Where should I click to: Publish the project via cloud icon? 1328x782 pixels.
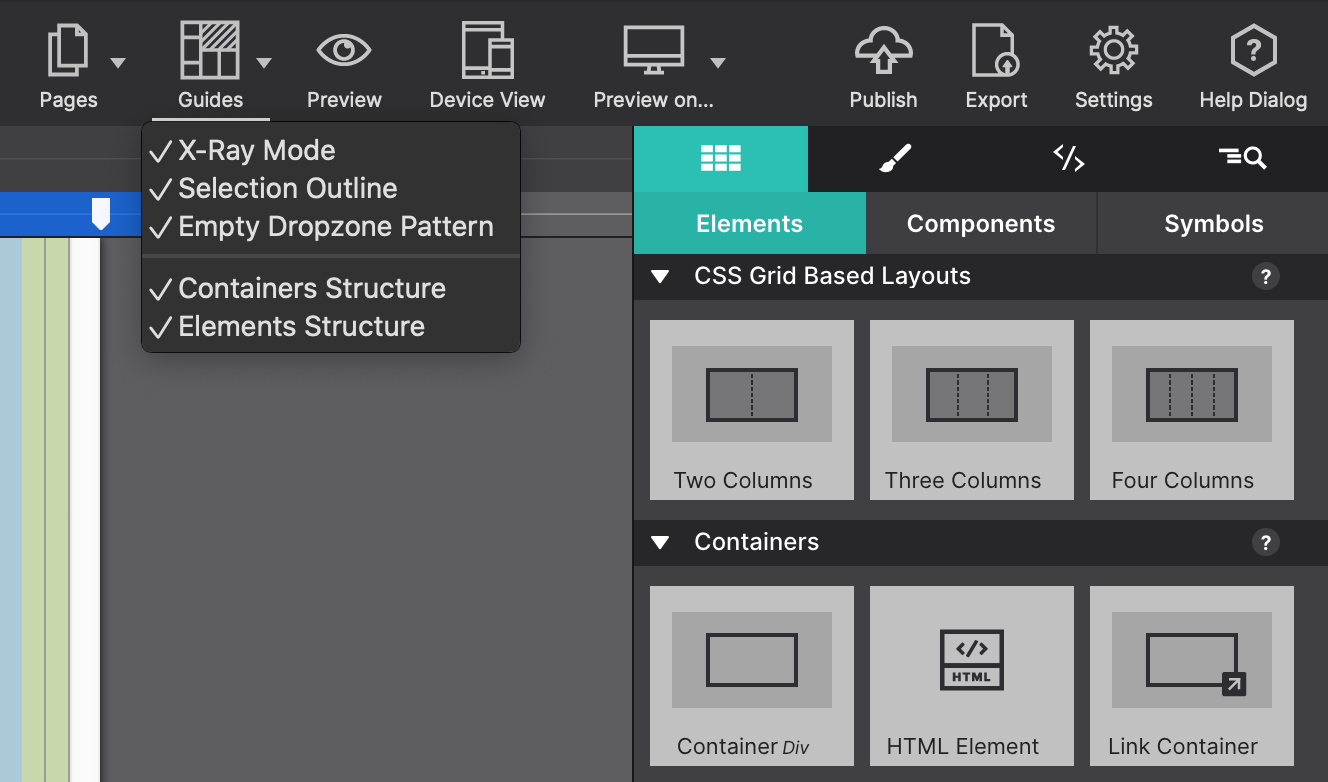(x=883, y=50)
